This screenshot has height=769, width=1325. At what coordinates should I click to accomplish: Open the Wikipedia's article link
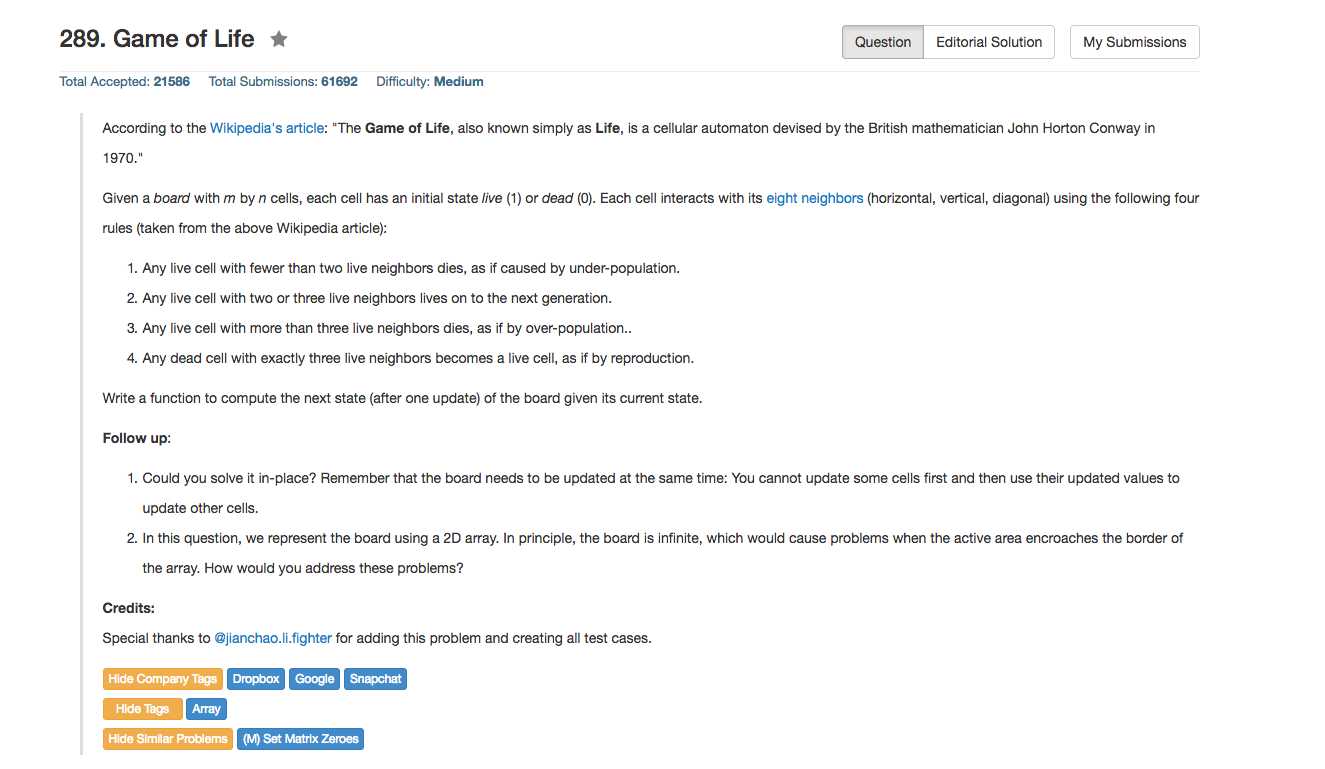[x=267, y=129]
